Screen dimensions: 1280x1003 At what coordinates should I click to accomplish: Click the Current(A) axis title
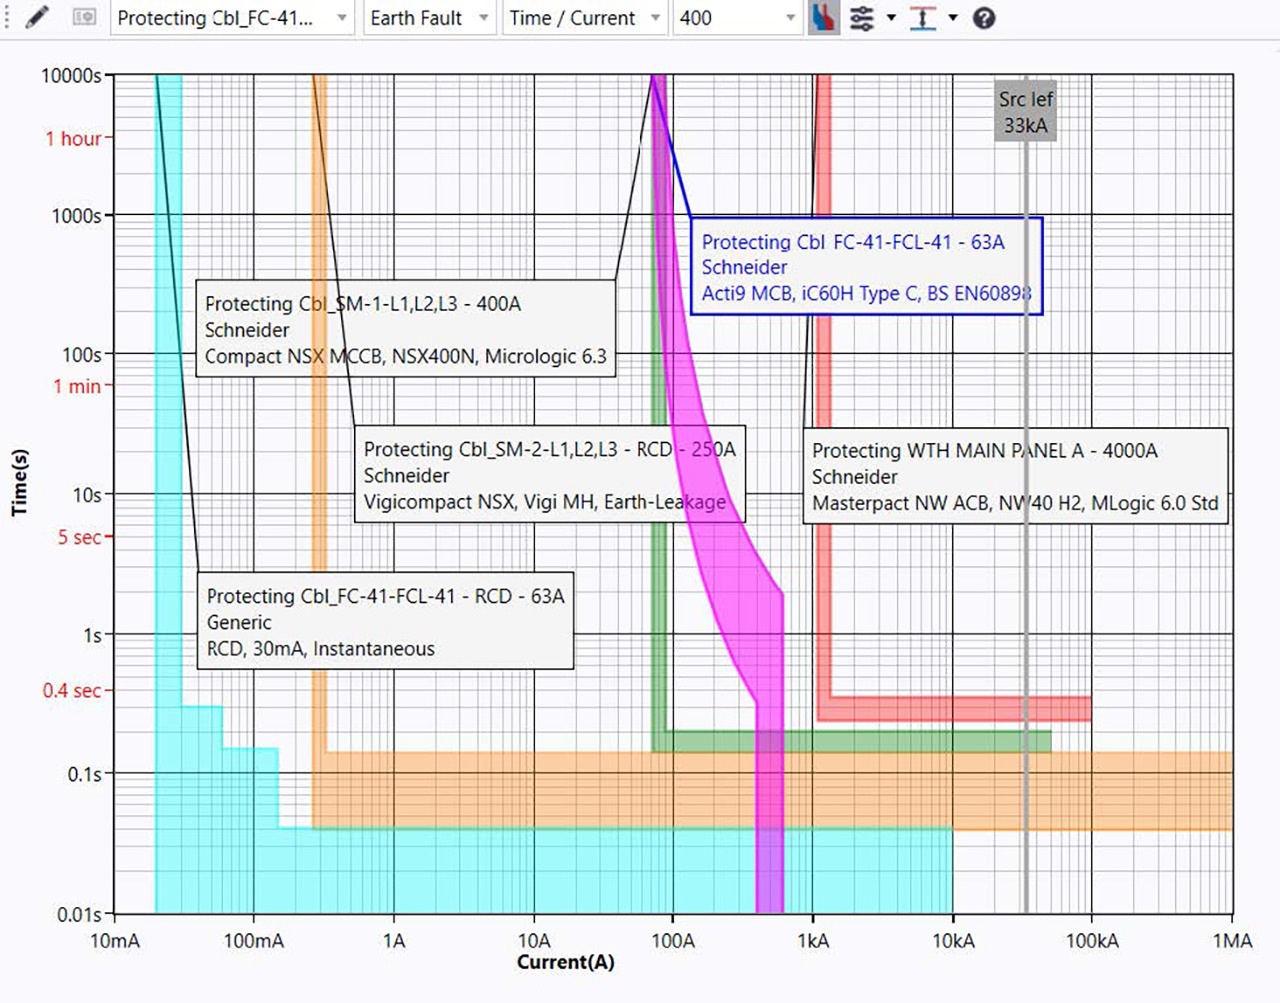tap(565, 962)
